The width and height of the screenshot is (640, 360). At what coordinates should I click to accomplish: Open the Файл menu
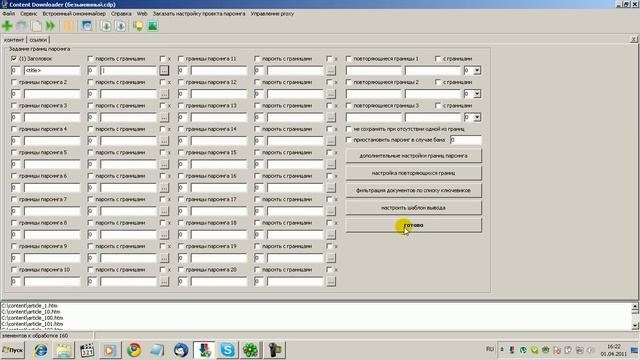point(8,13)
